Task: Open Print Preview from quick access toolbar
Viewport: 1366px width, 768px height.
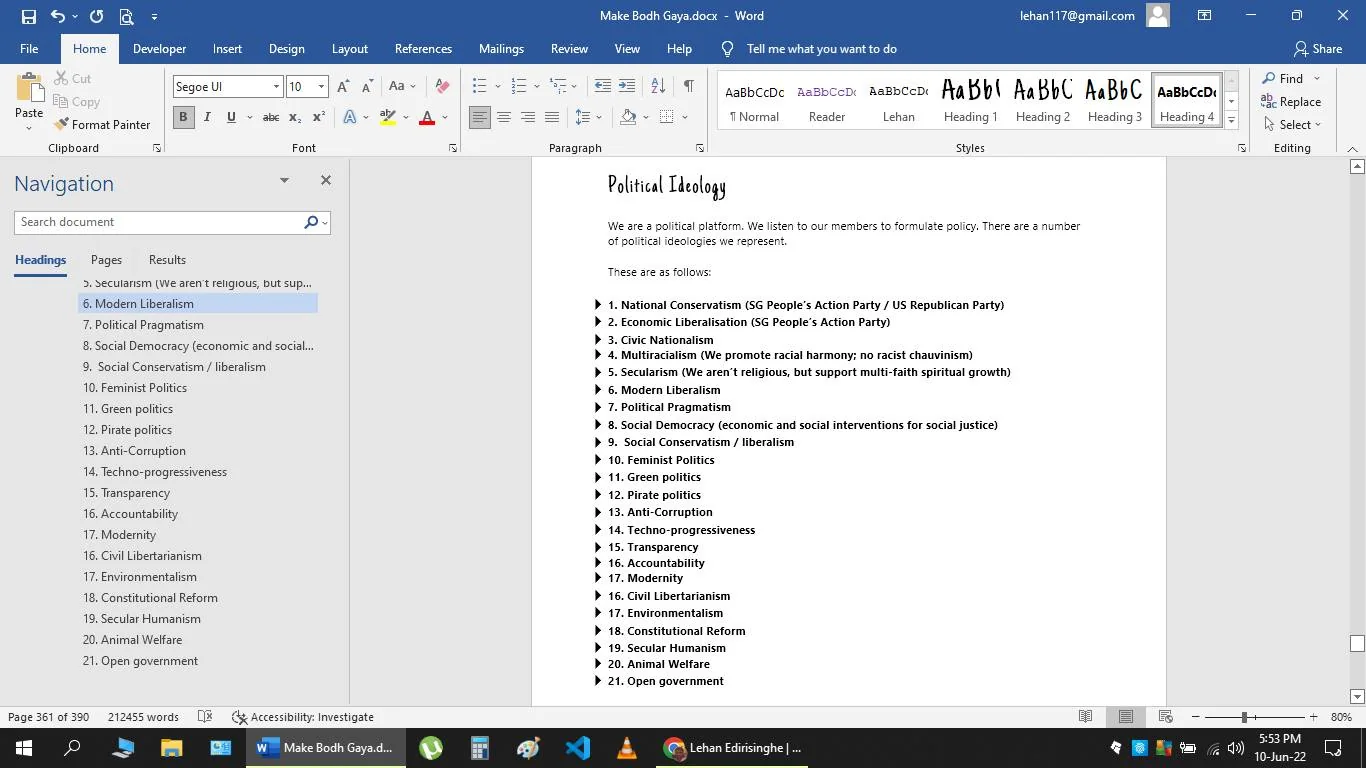Action: (126, 16)
